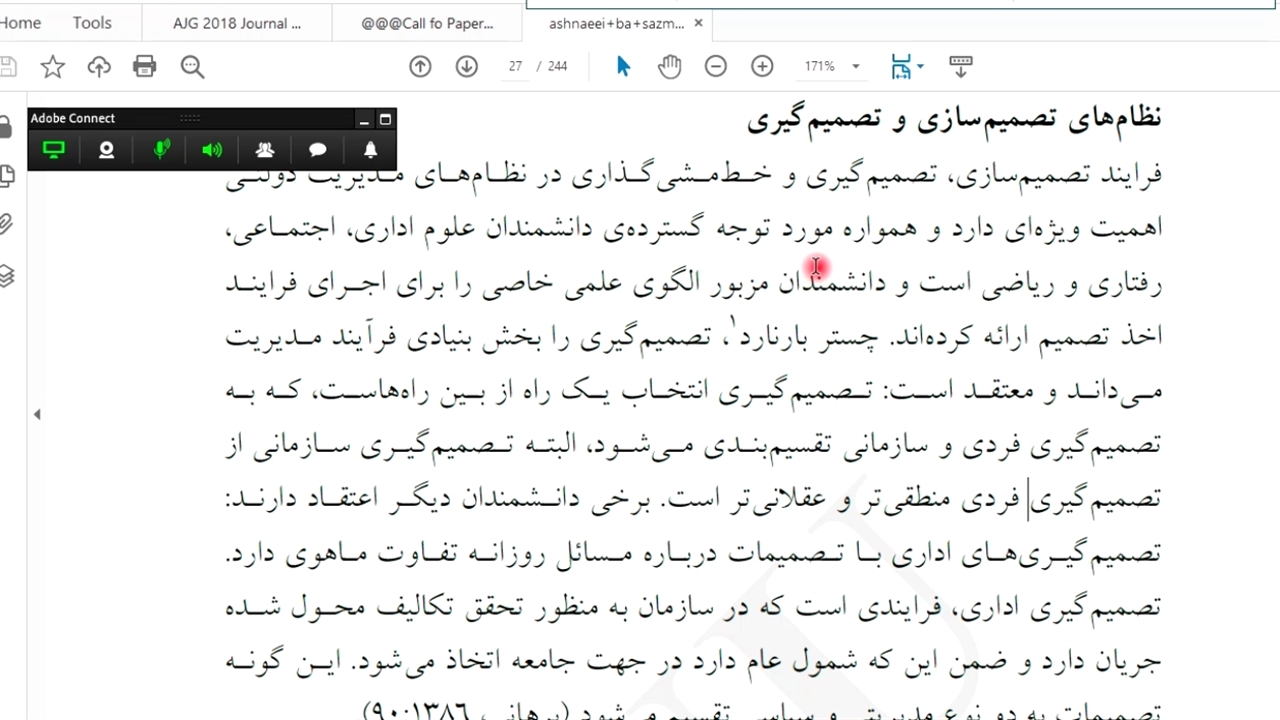Click the page number field showing 27
The width and height of the screenshot is (1280, 720).
tap(515, 66)
